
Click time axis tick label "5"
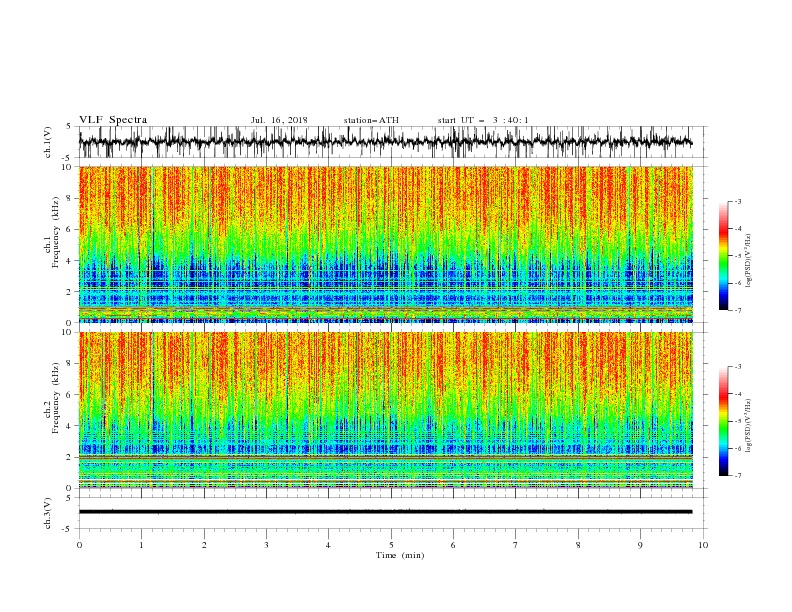pyautogui.click(x=391, y=545)
